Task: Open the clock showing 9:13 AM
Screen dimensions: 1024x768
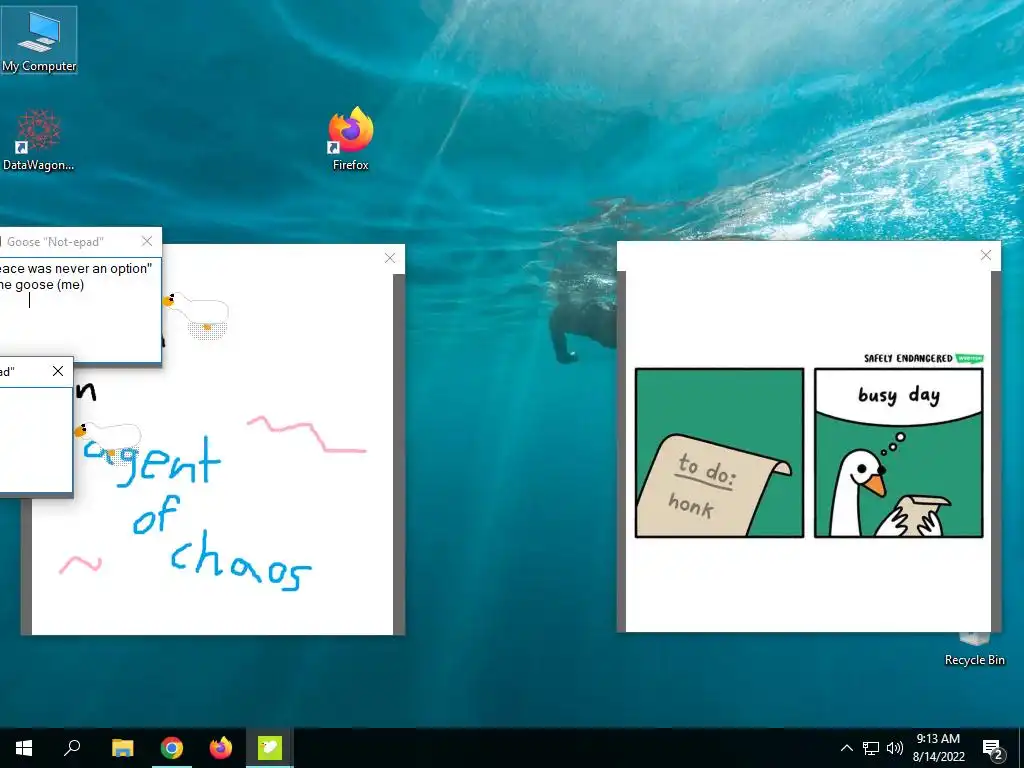Action: (x=938, y=748)
